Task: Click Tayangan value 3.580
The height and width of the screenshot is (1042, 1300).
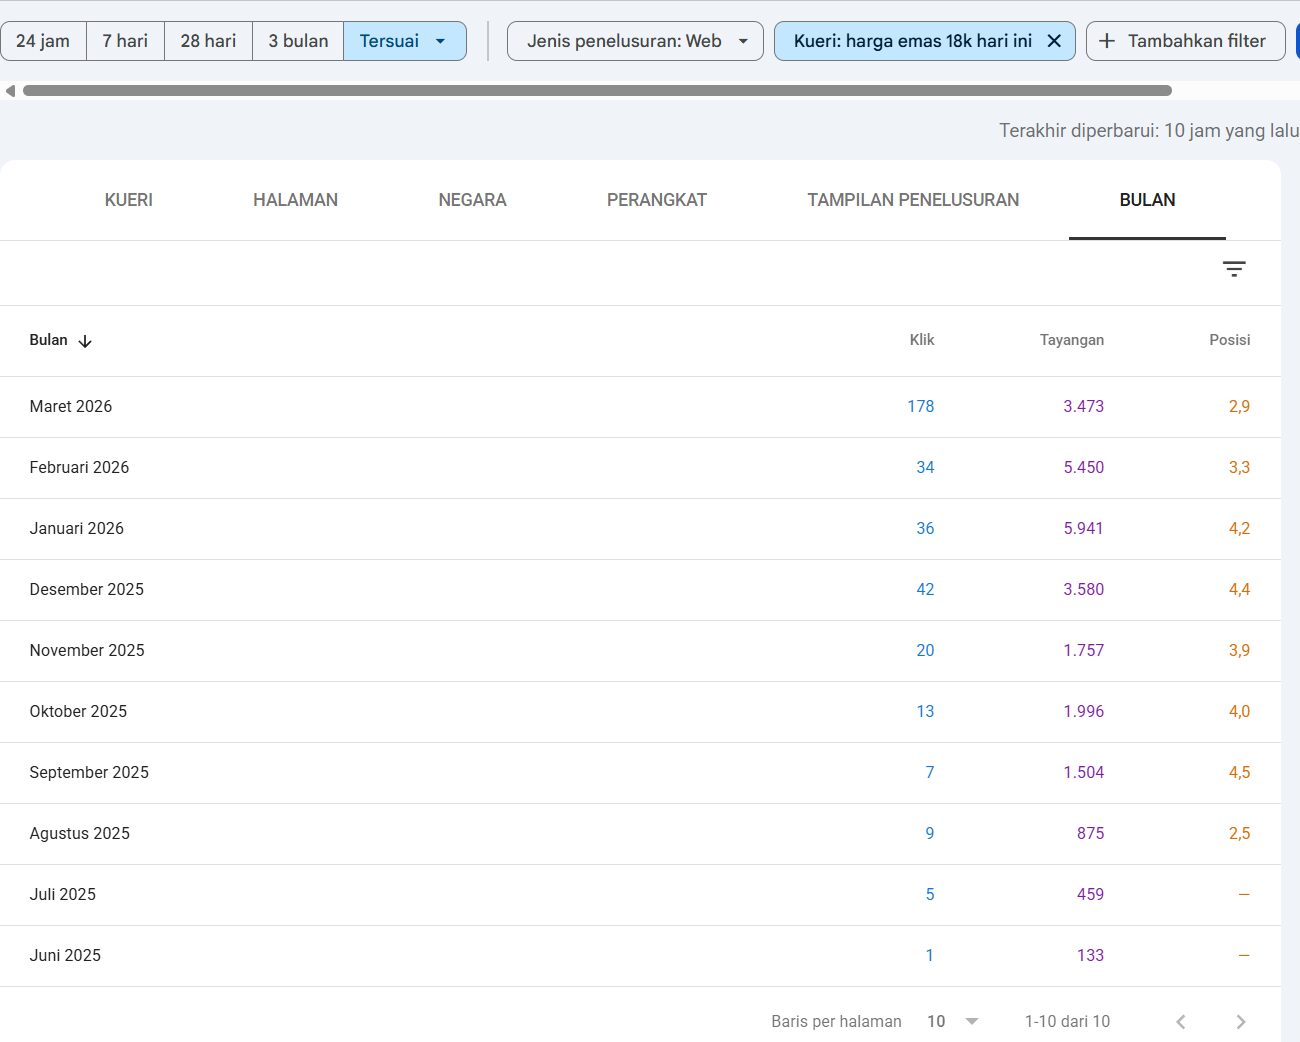Action: tap(1083, 590)
